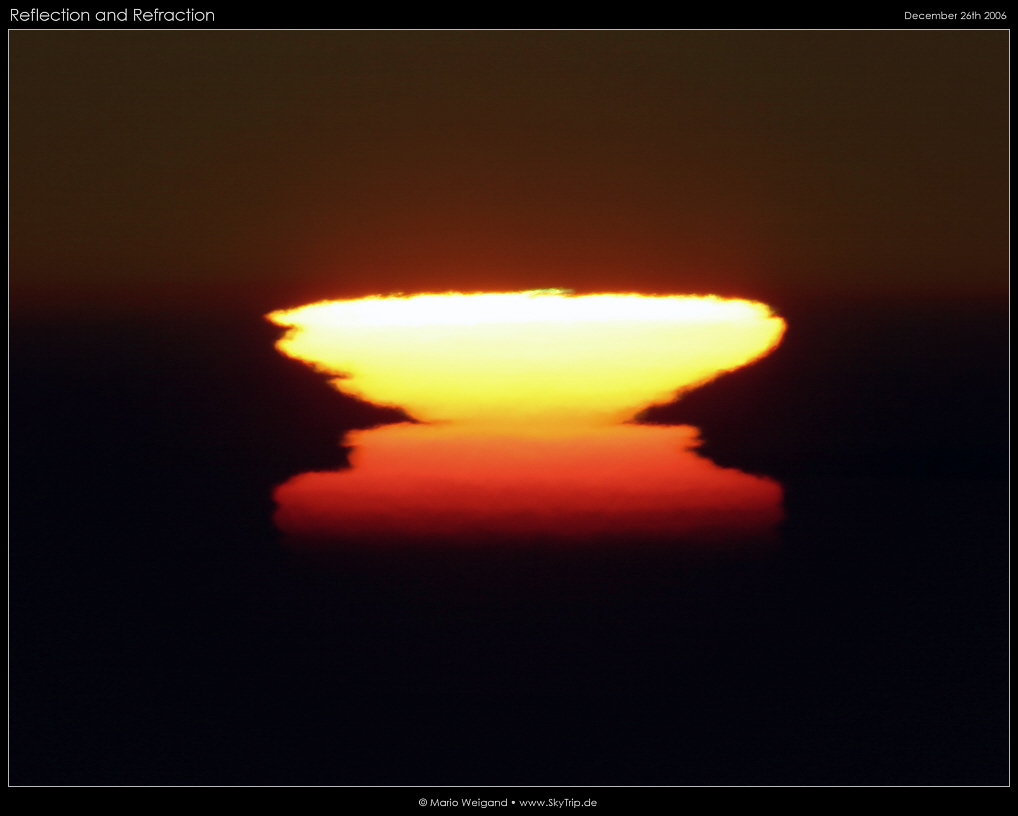This screenshot has width=1018, height=816.
Task: Select the word "Refraction" in the title
Action: pos(173,15)
